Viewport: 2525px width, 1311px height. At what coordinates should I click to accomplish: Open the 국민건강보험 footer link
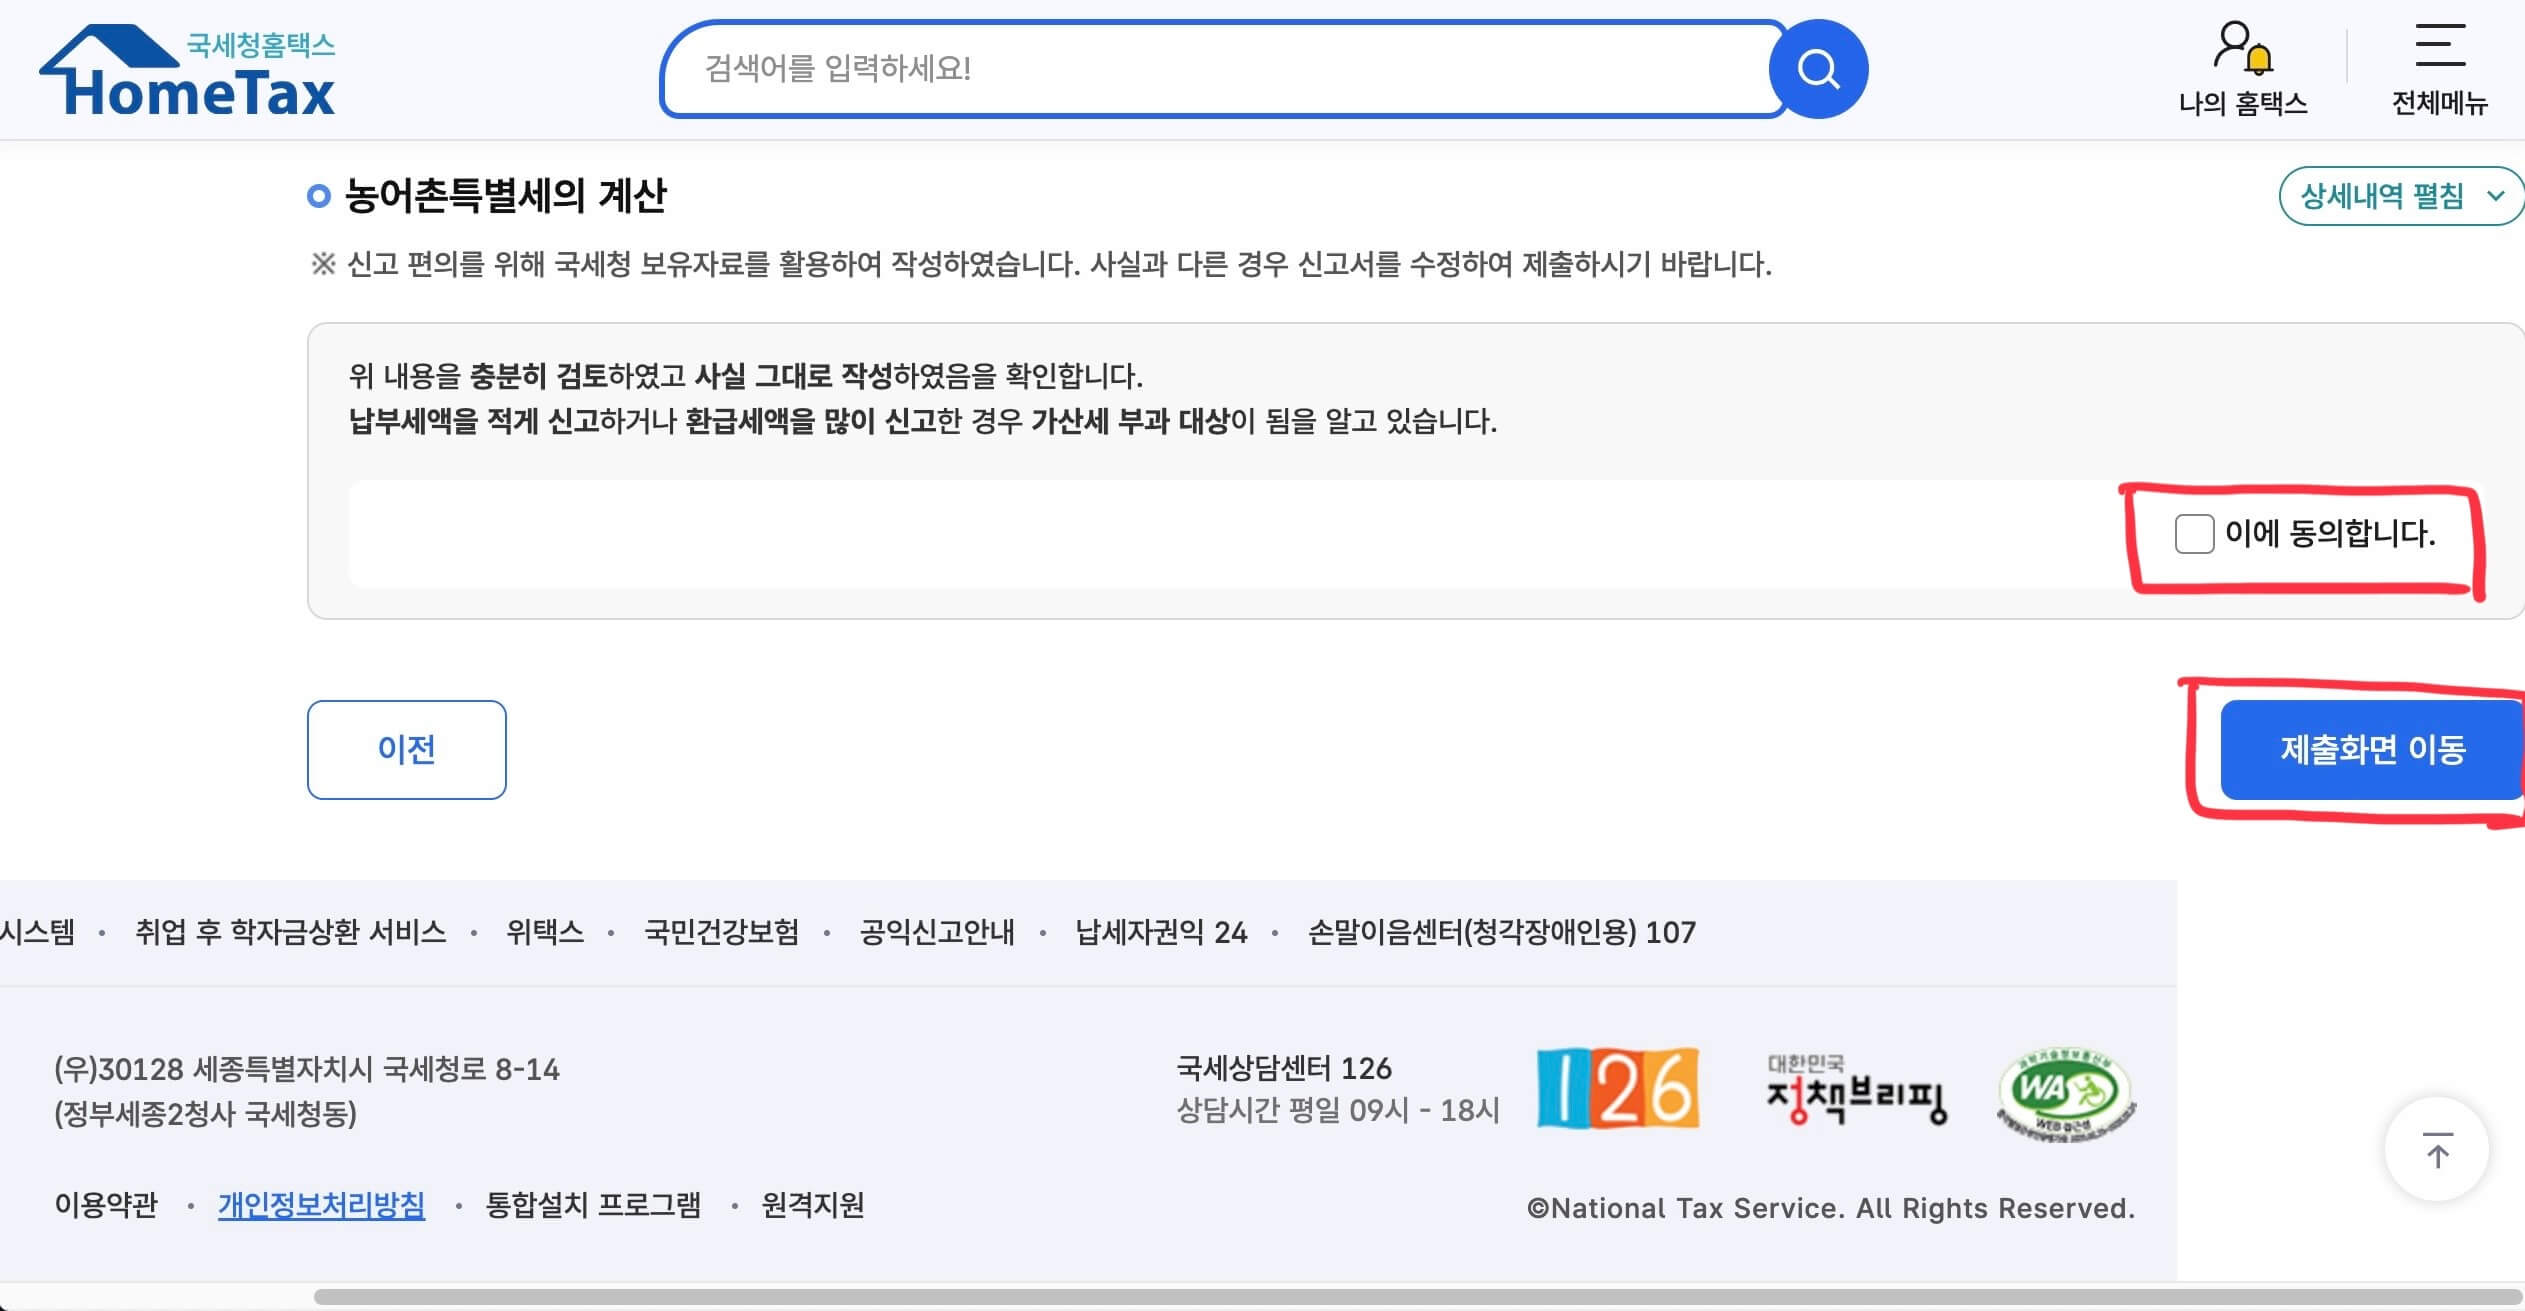pos(720,932)
